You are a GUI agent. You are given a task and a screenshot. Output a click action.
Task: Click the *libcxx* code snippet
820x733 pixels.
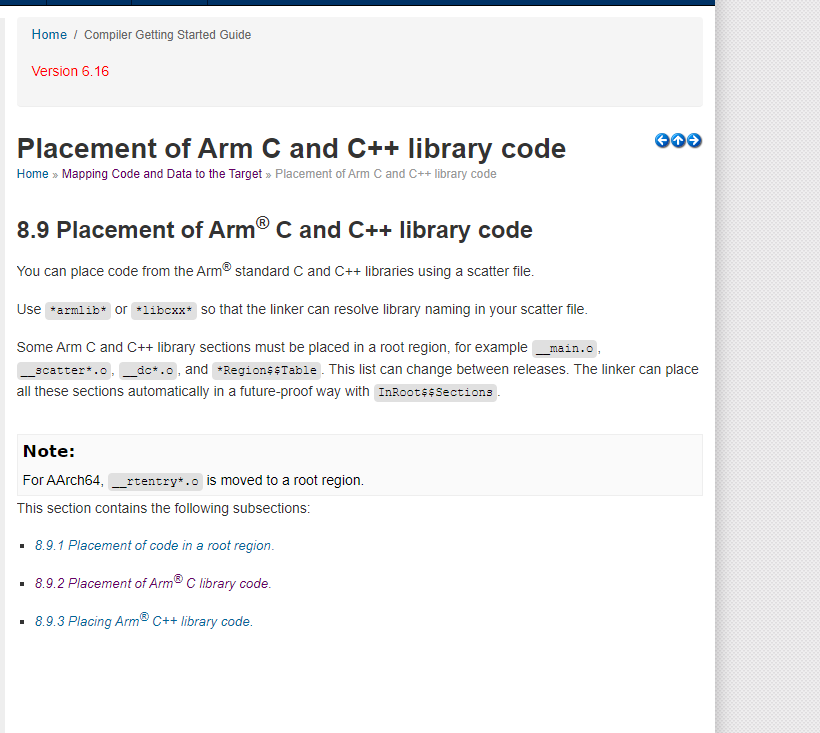(164, 310)
